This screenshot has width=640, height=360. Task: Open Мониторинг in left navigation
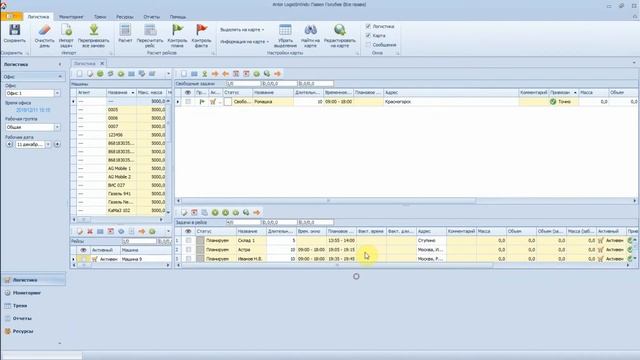click(x=27, y=293)
